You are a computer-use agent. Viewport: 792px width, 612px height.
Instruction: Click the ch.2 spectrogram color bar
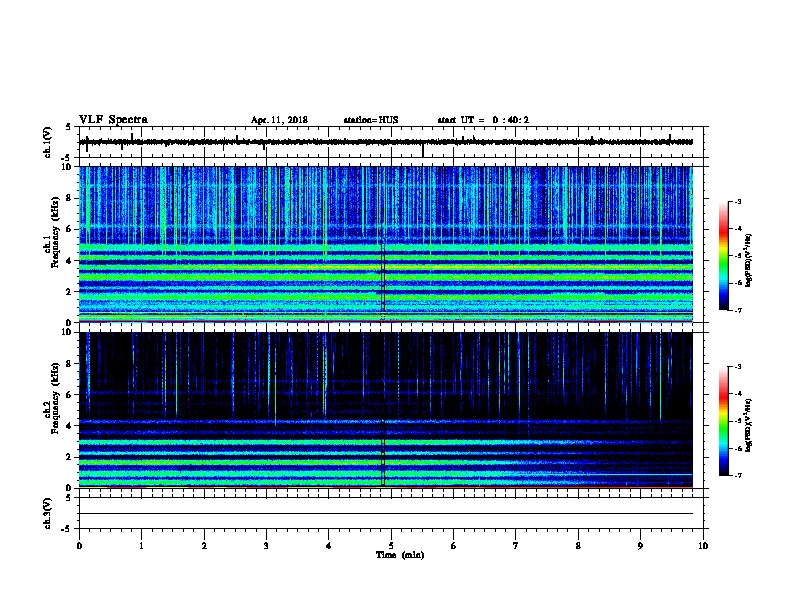[723, 421]
